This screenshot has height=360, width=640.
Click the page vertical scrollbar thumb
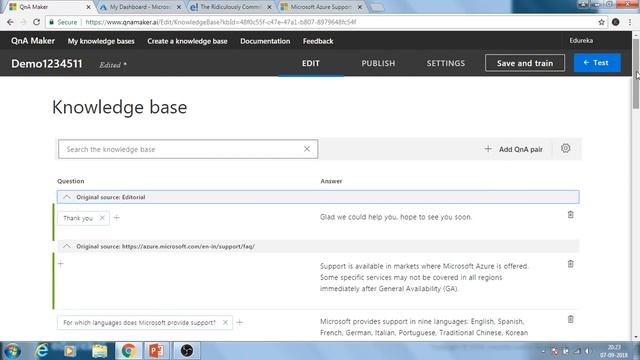tap(636, 73)
